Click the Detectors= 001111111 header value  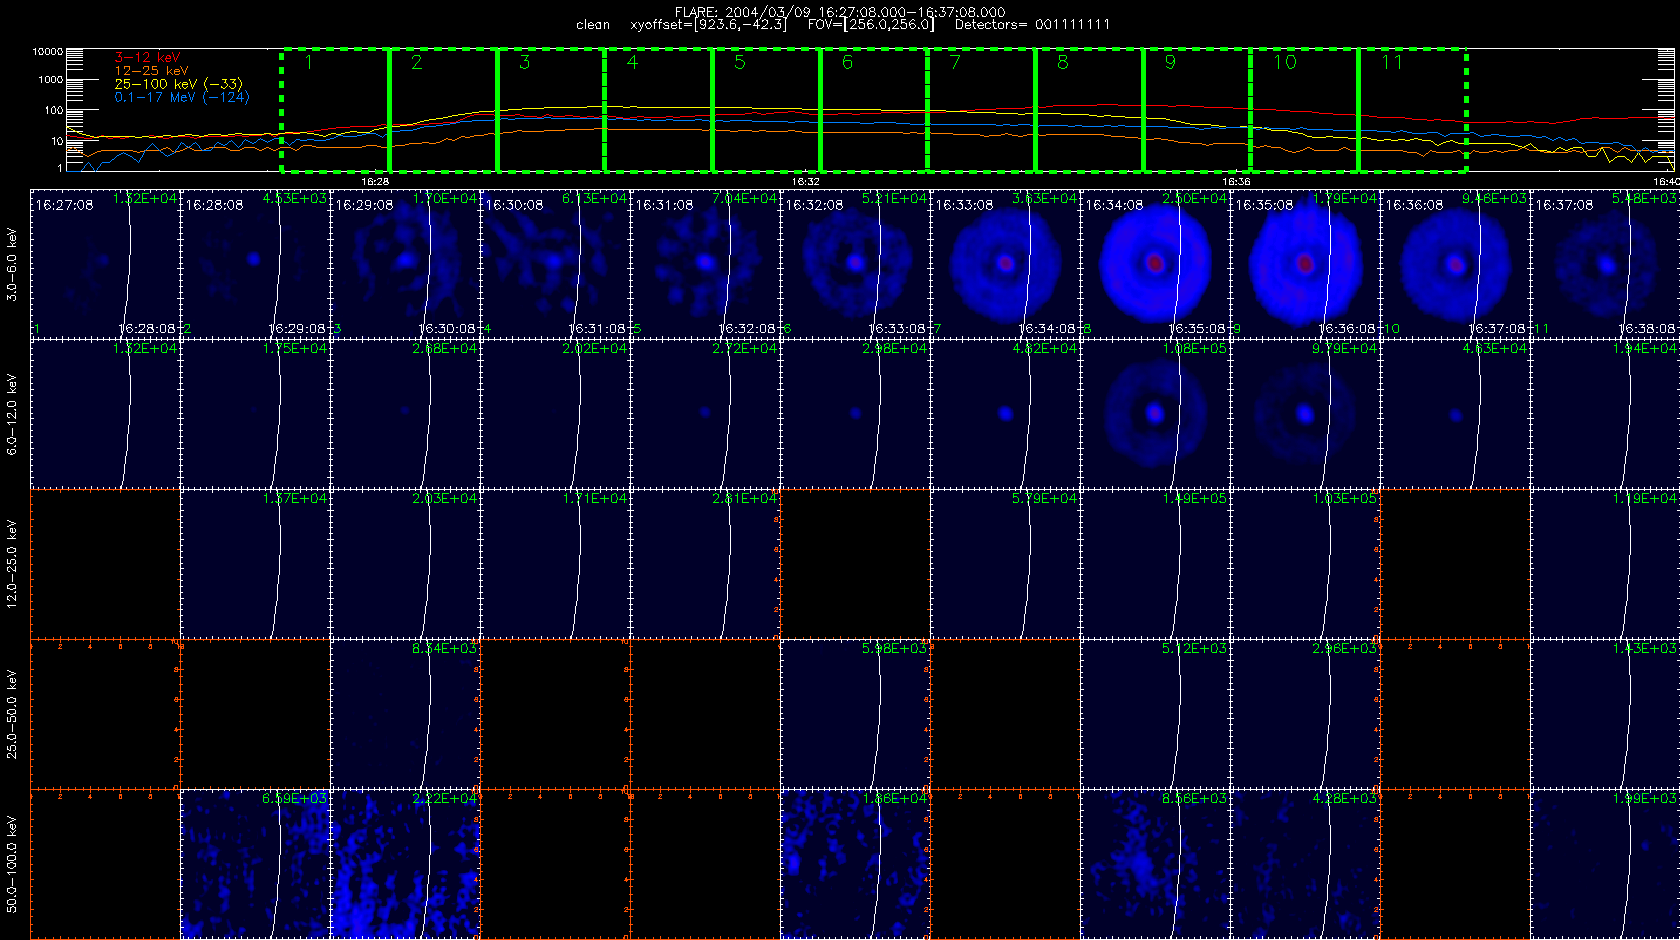1032,24
